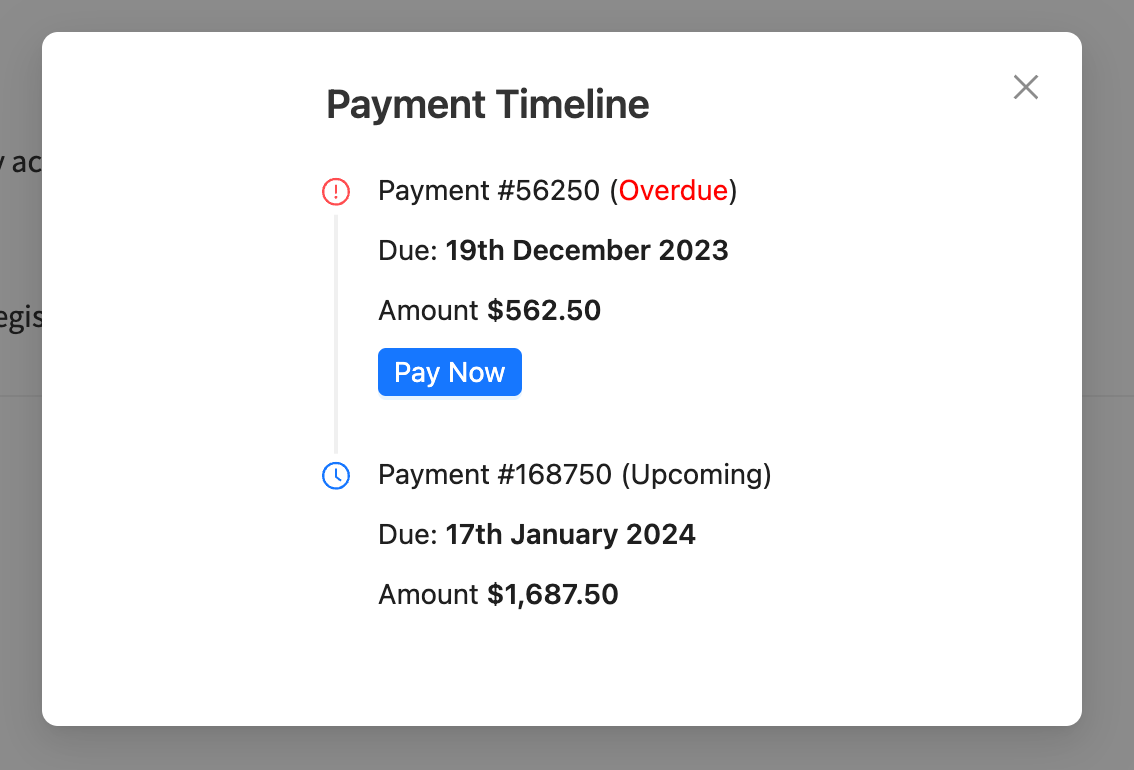Click the red overdue alert icon

click(336, 192)
